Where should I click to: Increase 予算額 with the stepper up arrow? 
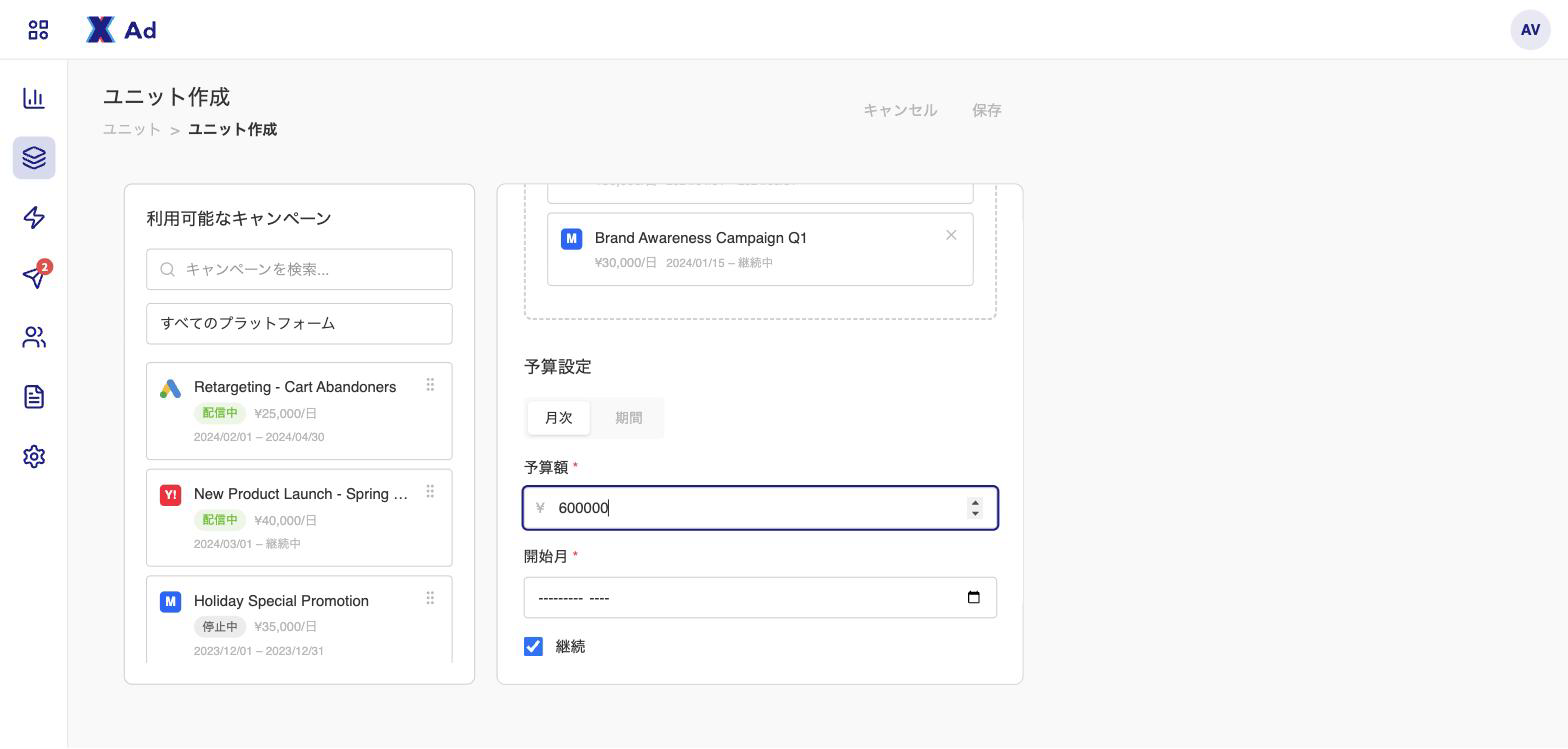point(975,503)
